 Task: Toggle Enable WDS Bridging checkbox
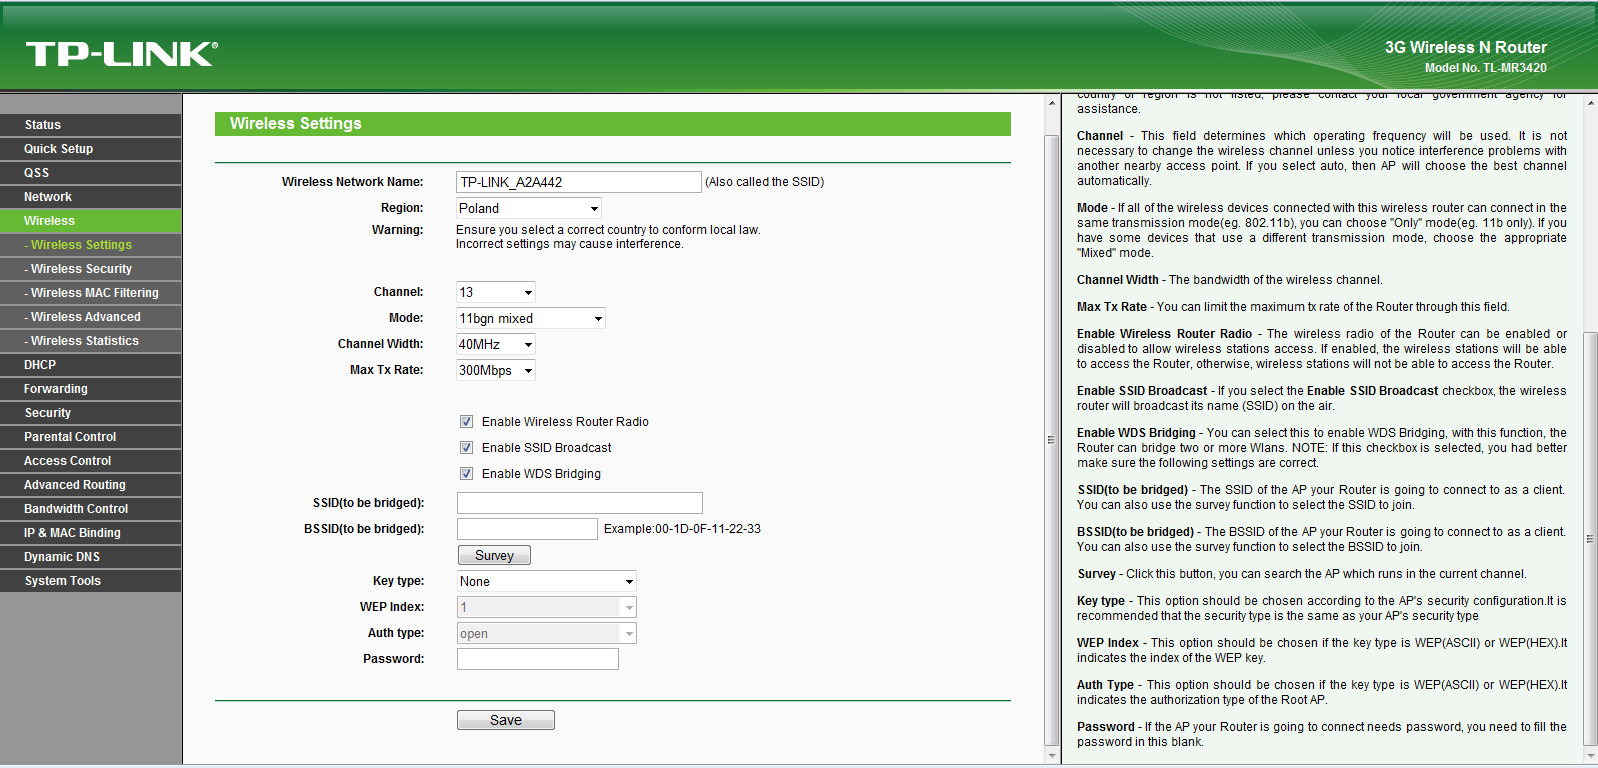(466, 474)
